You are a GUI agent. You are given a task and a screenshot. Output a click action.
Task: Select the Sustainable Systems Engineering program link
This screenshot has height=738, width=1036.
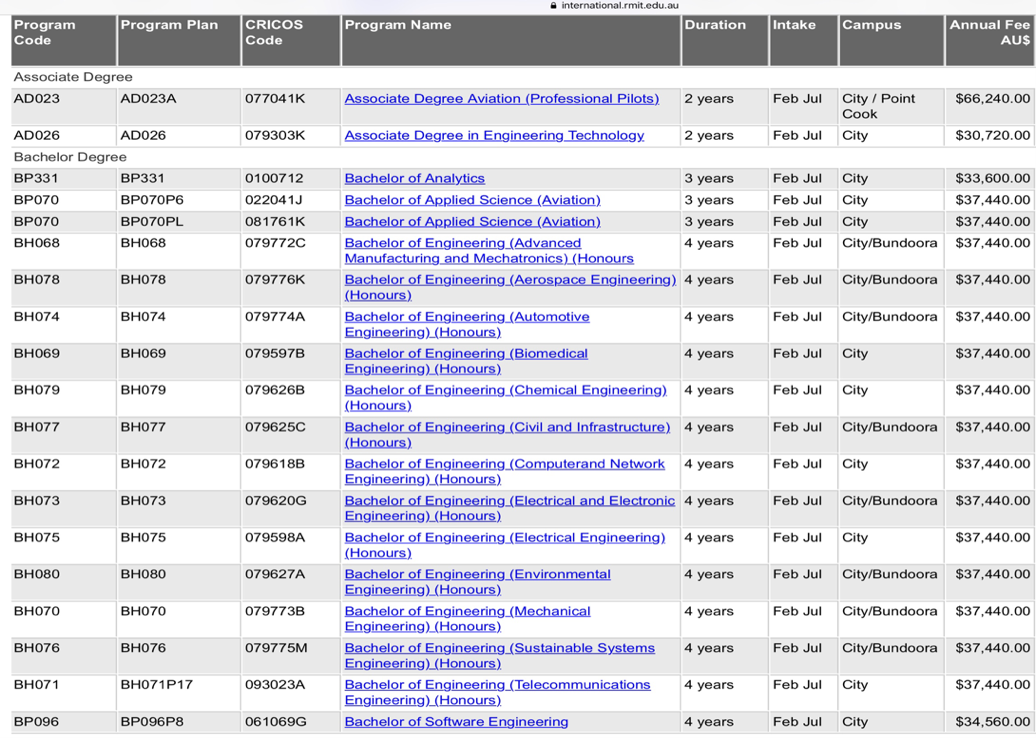(x=499, y=649)
